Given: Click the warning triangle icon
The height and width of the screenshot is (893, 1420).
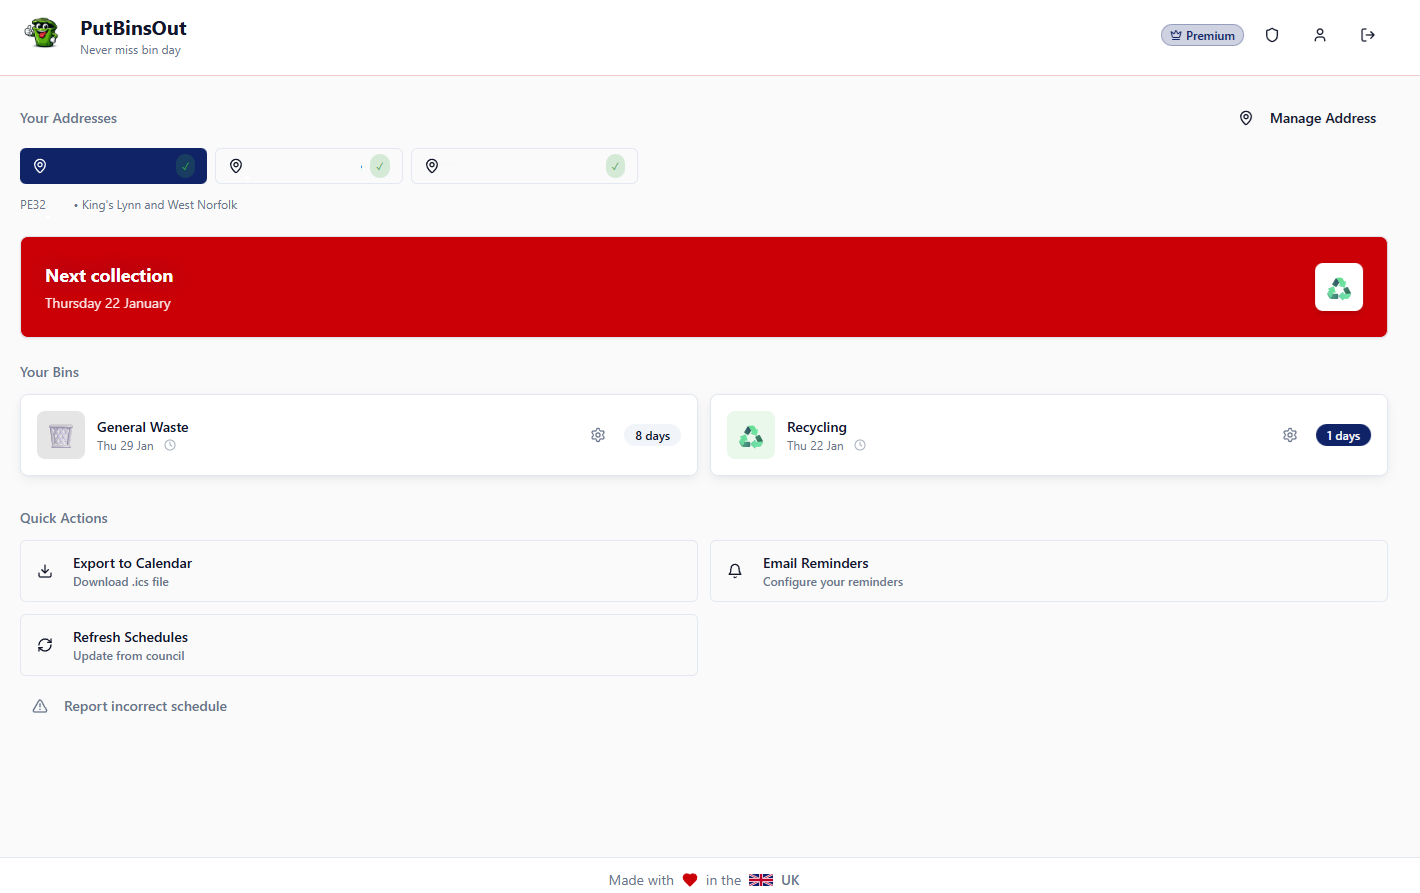Looking at the screenshot, I should click(40, 706).
